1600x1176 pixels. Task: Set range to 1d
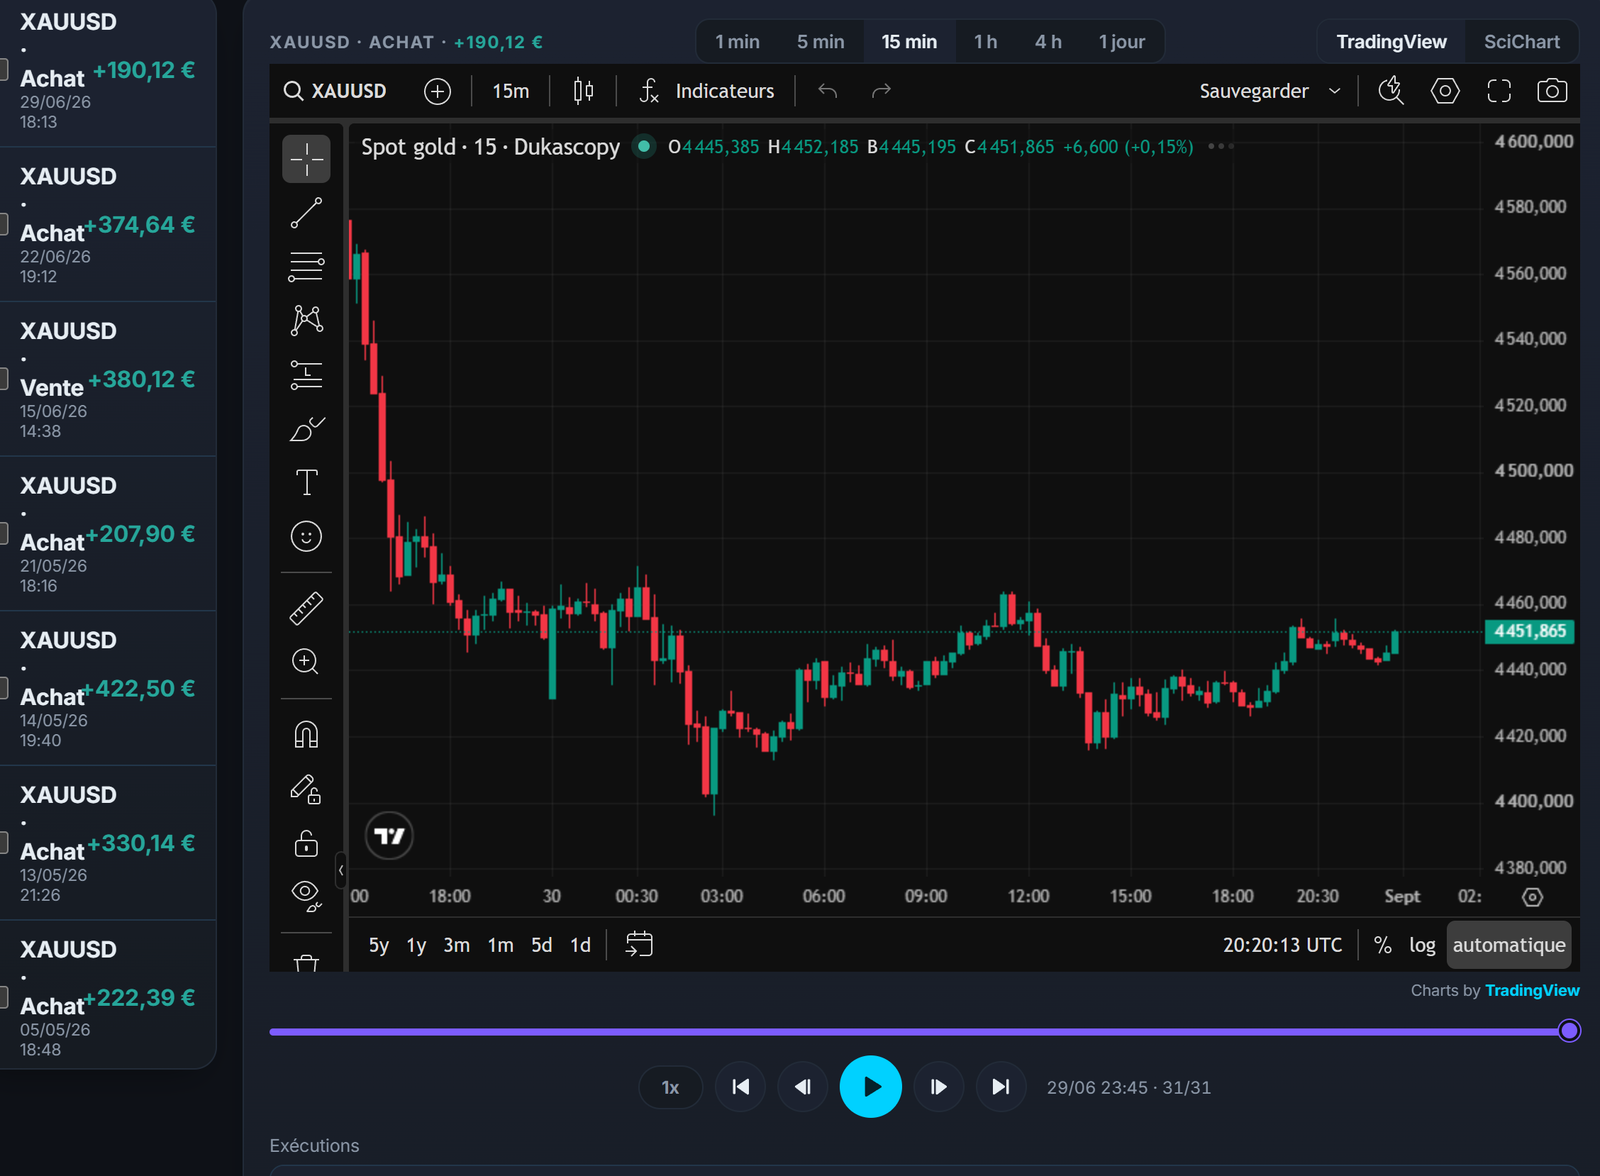tap(580, 945)
